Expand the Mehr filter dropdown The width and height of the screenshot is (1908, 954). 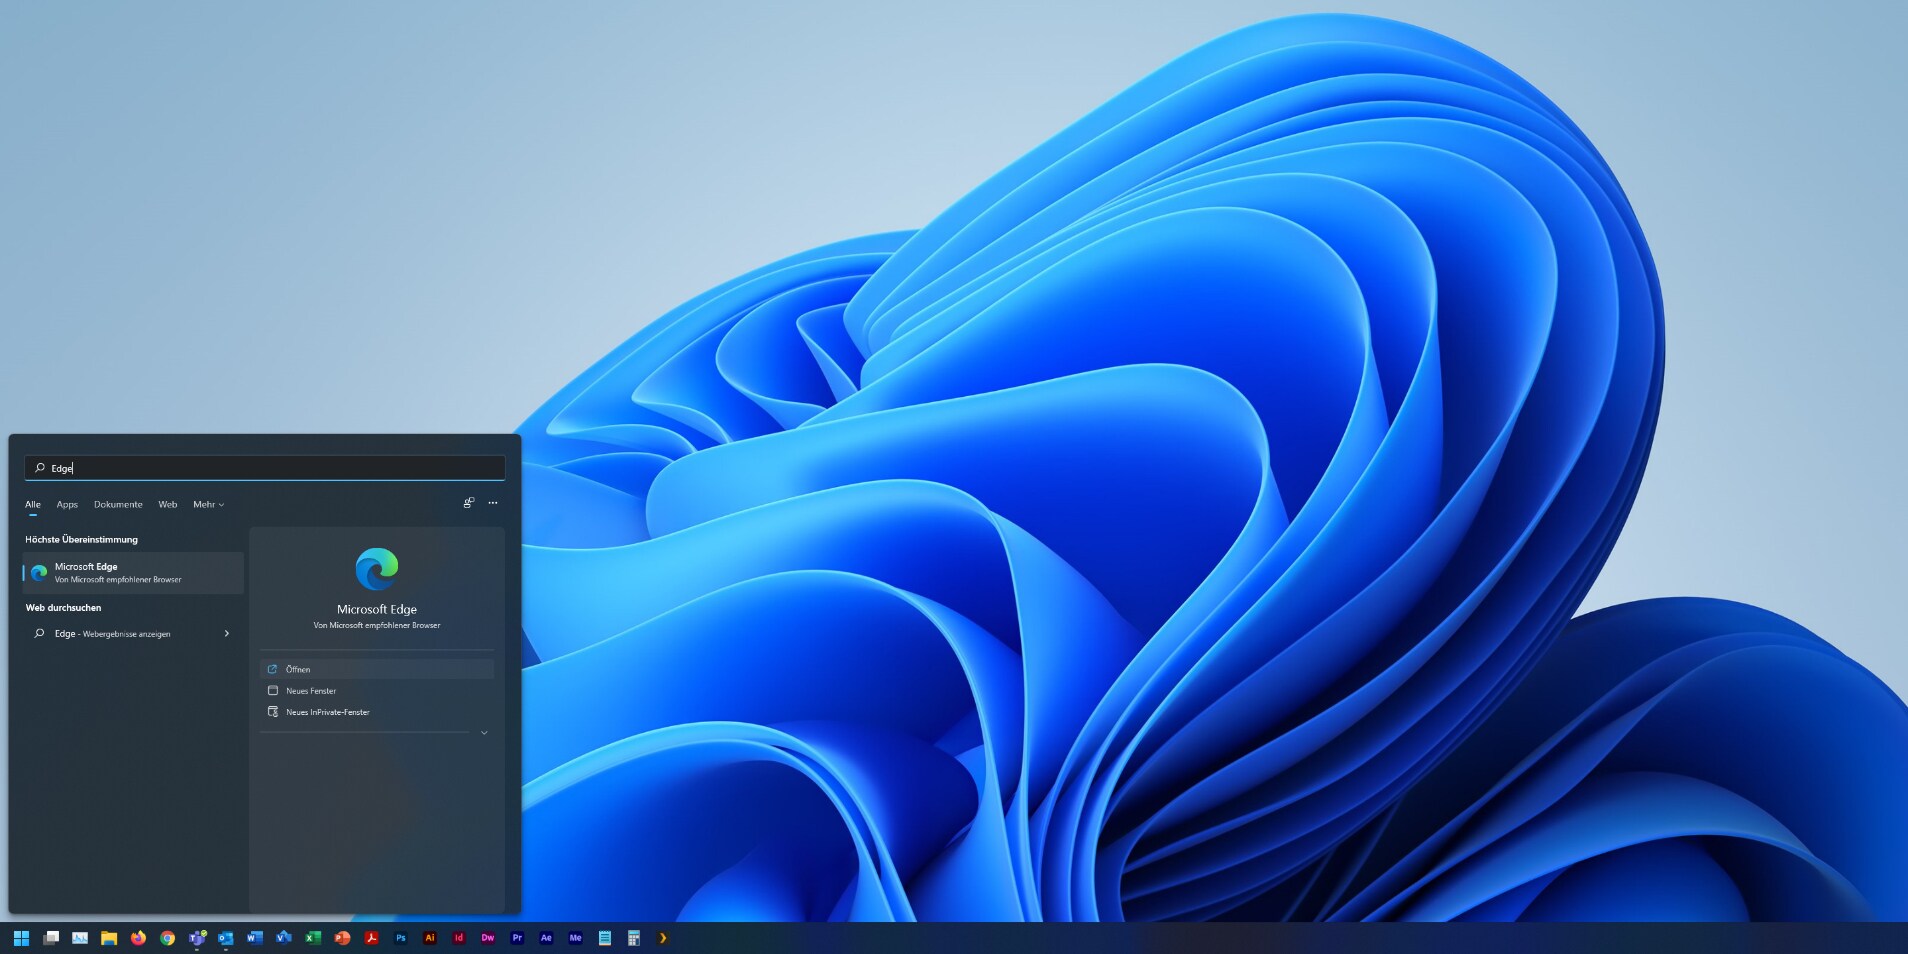[x=208, y=505]
